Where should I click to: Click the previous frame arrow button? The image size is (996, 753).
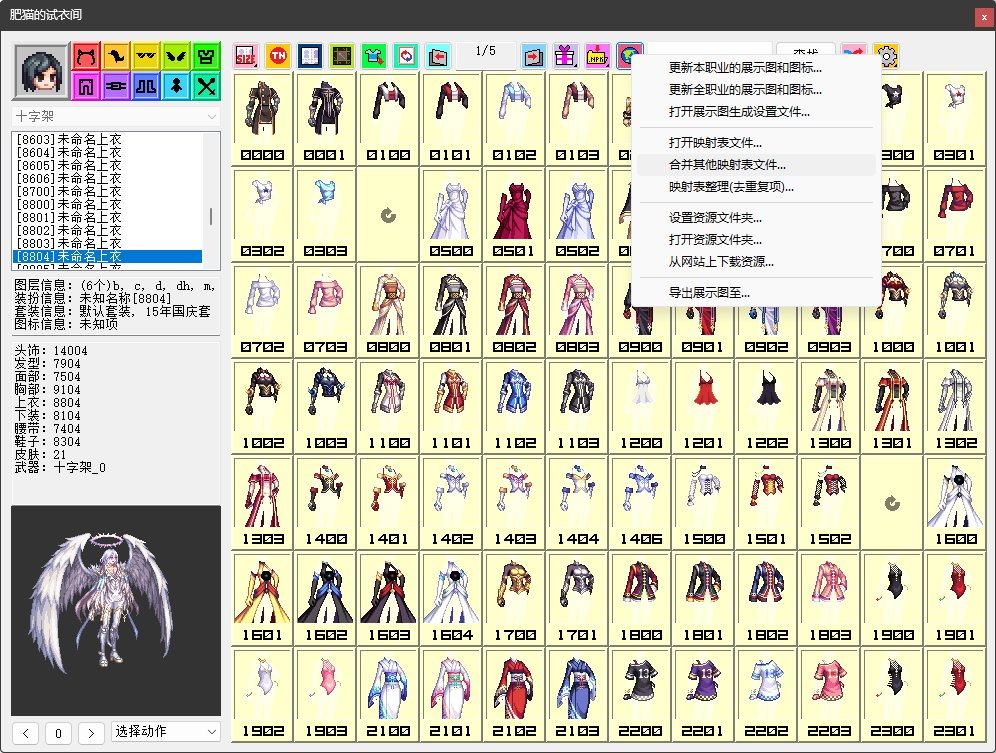point(27,733)
